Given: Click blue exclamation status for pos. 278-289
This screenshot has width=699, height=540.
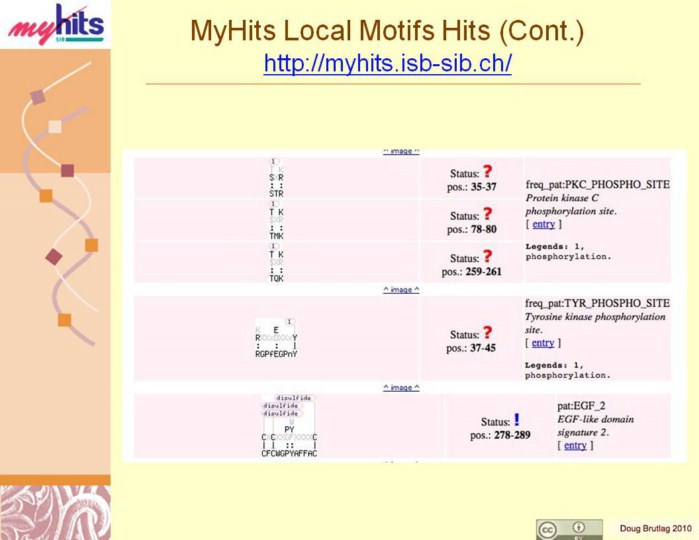Looking at the screenshot, I should coord(516,420).
